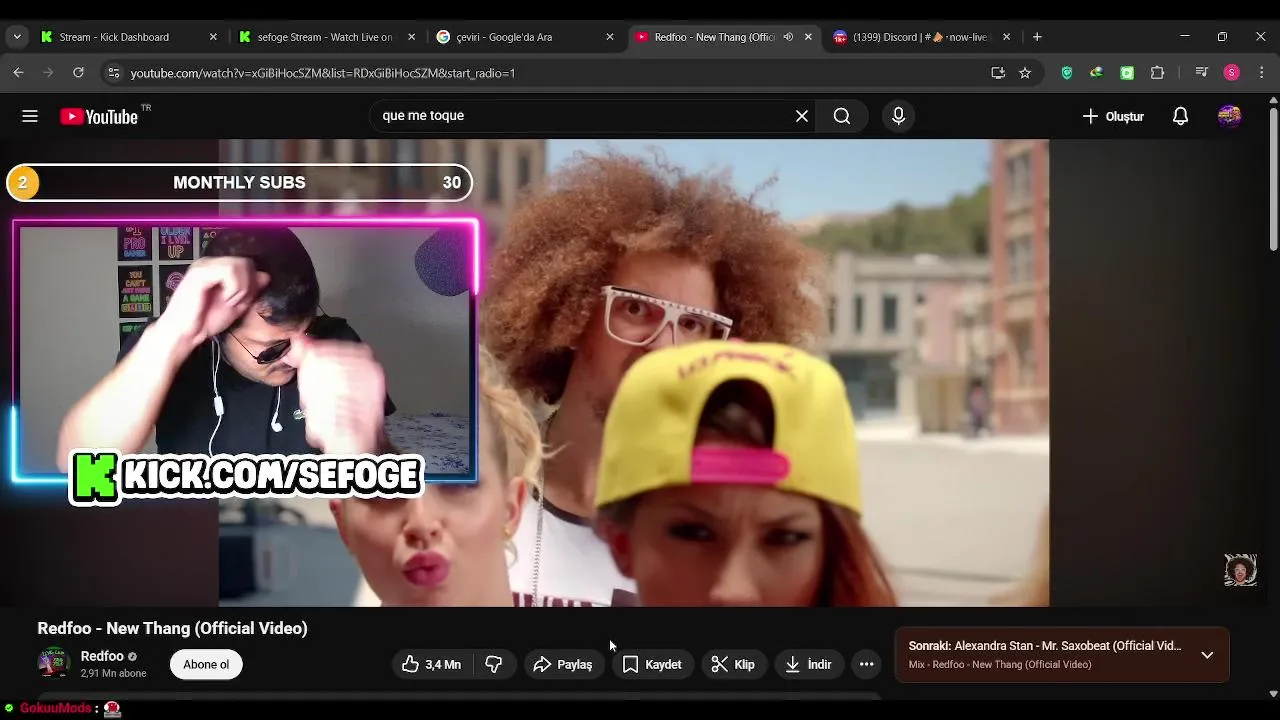Click Sonraki: Alexandra Stan - Mr. Saxobeat text

click(x=1045, y=646)
